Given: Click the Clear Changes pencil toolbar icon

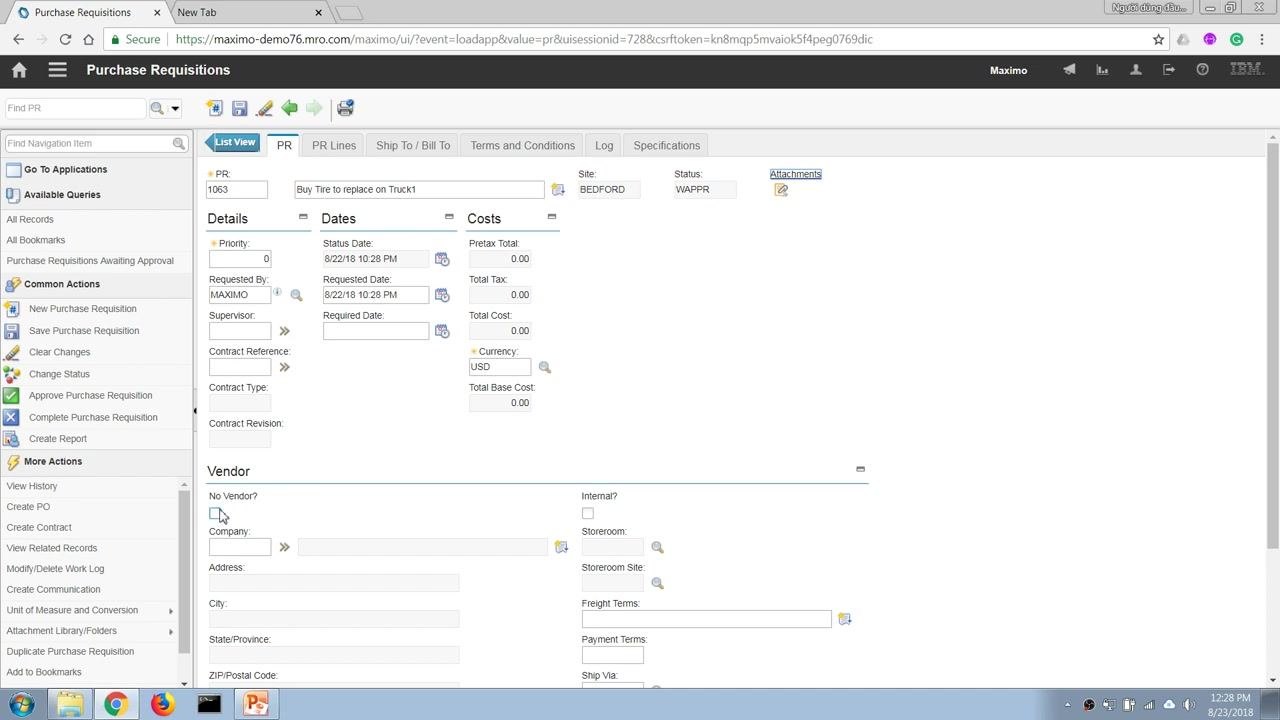Looking at the screenshot, I should (264, 108).
